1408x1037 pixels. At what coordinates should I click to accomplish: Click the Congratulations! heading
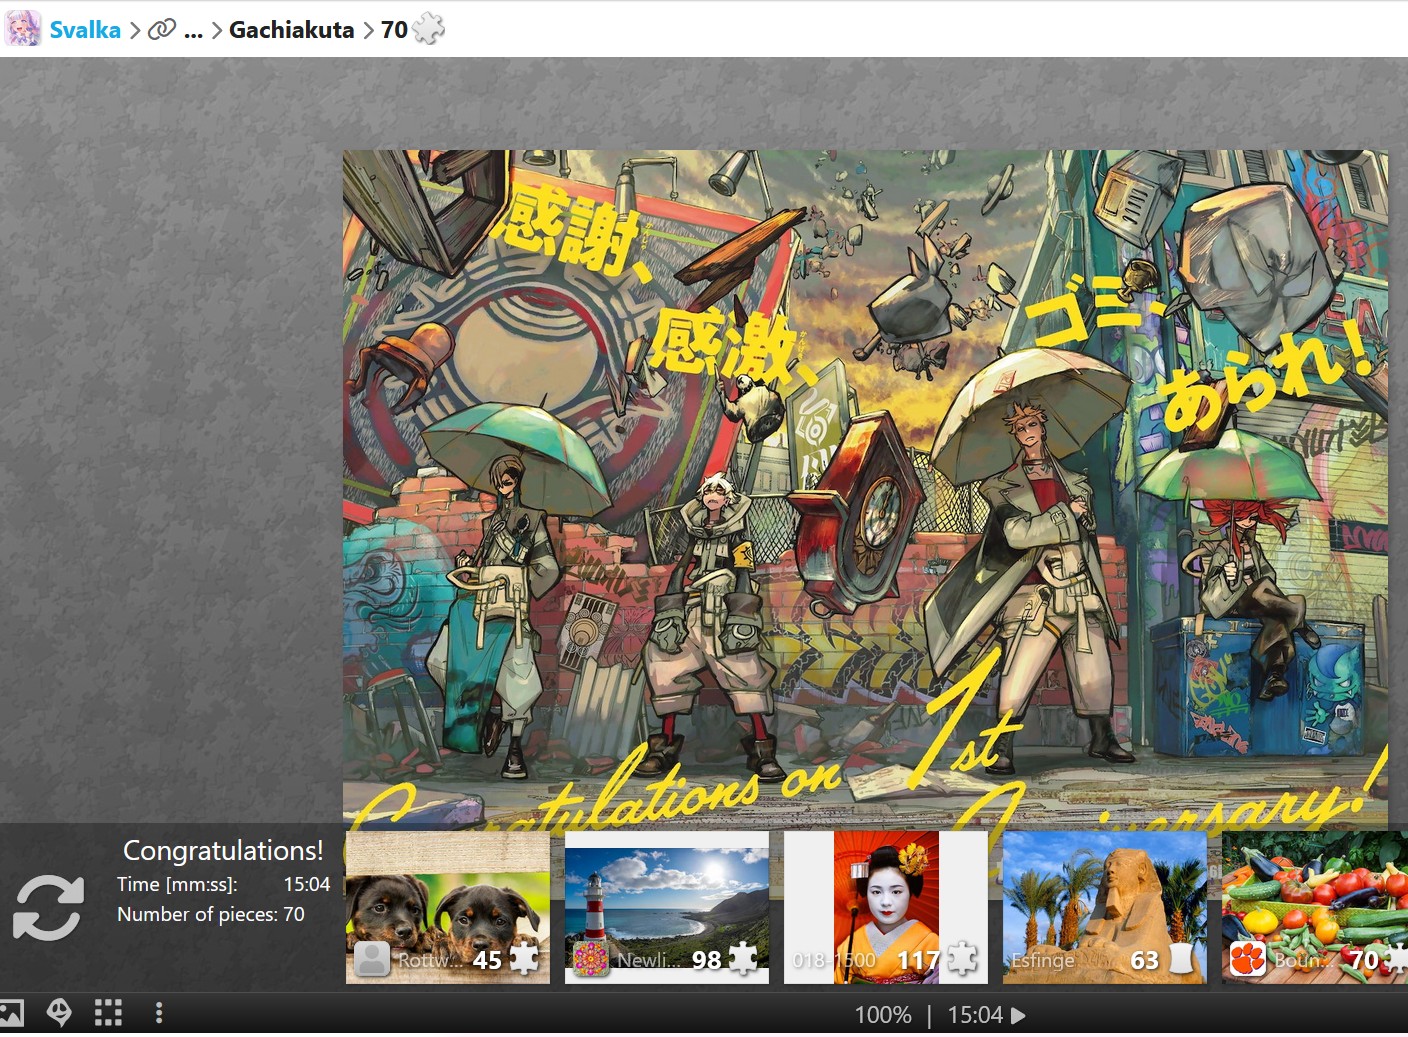click(x=223, y=850)
